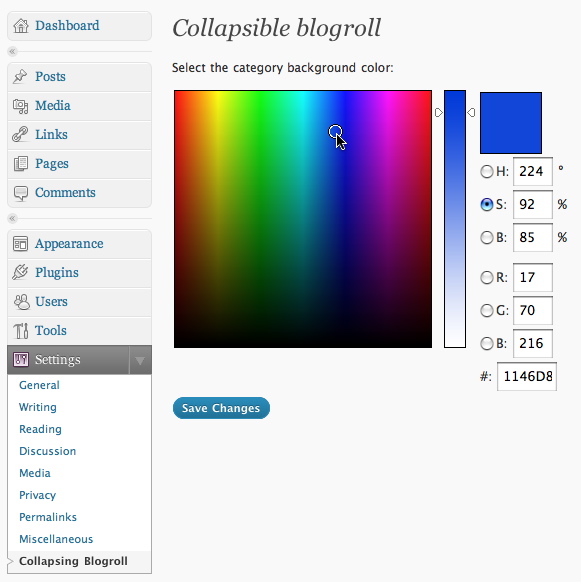
Task: Collapse the menu using the arrow below Comments
Action: click(x=12, y=218)
